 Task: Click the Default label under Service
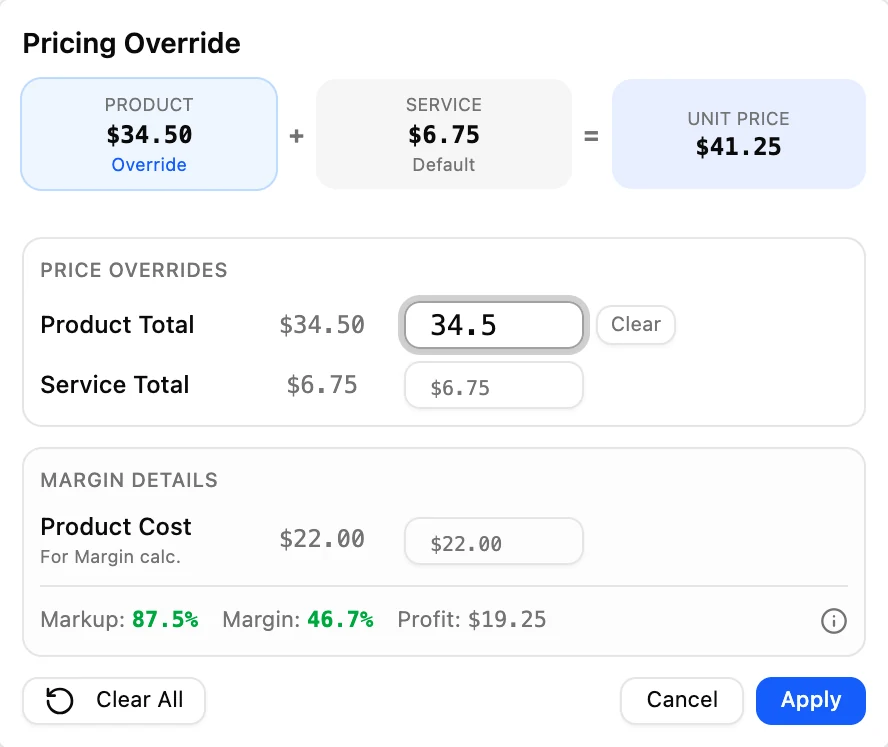[x=443, y=165]
